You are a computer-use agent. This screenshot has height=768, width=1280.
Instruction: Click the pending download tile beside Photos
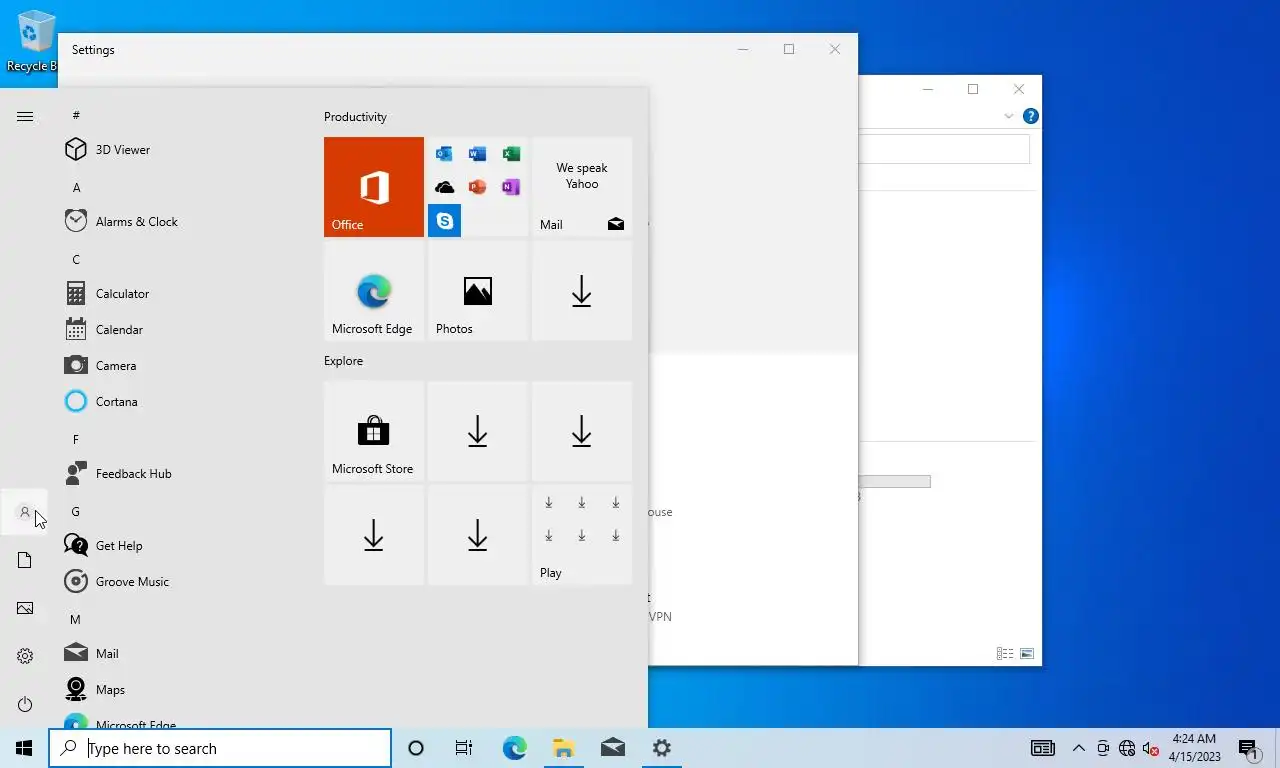click(582, 291)
